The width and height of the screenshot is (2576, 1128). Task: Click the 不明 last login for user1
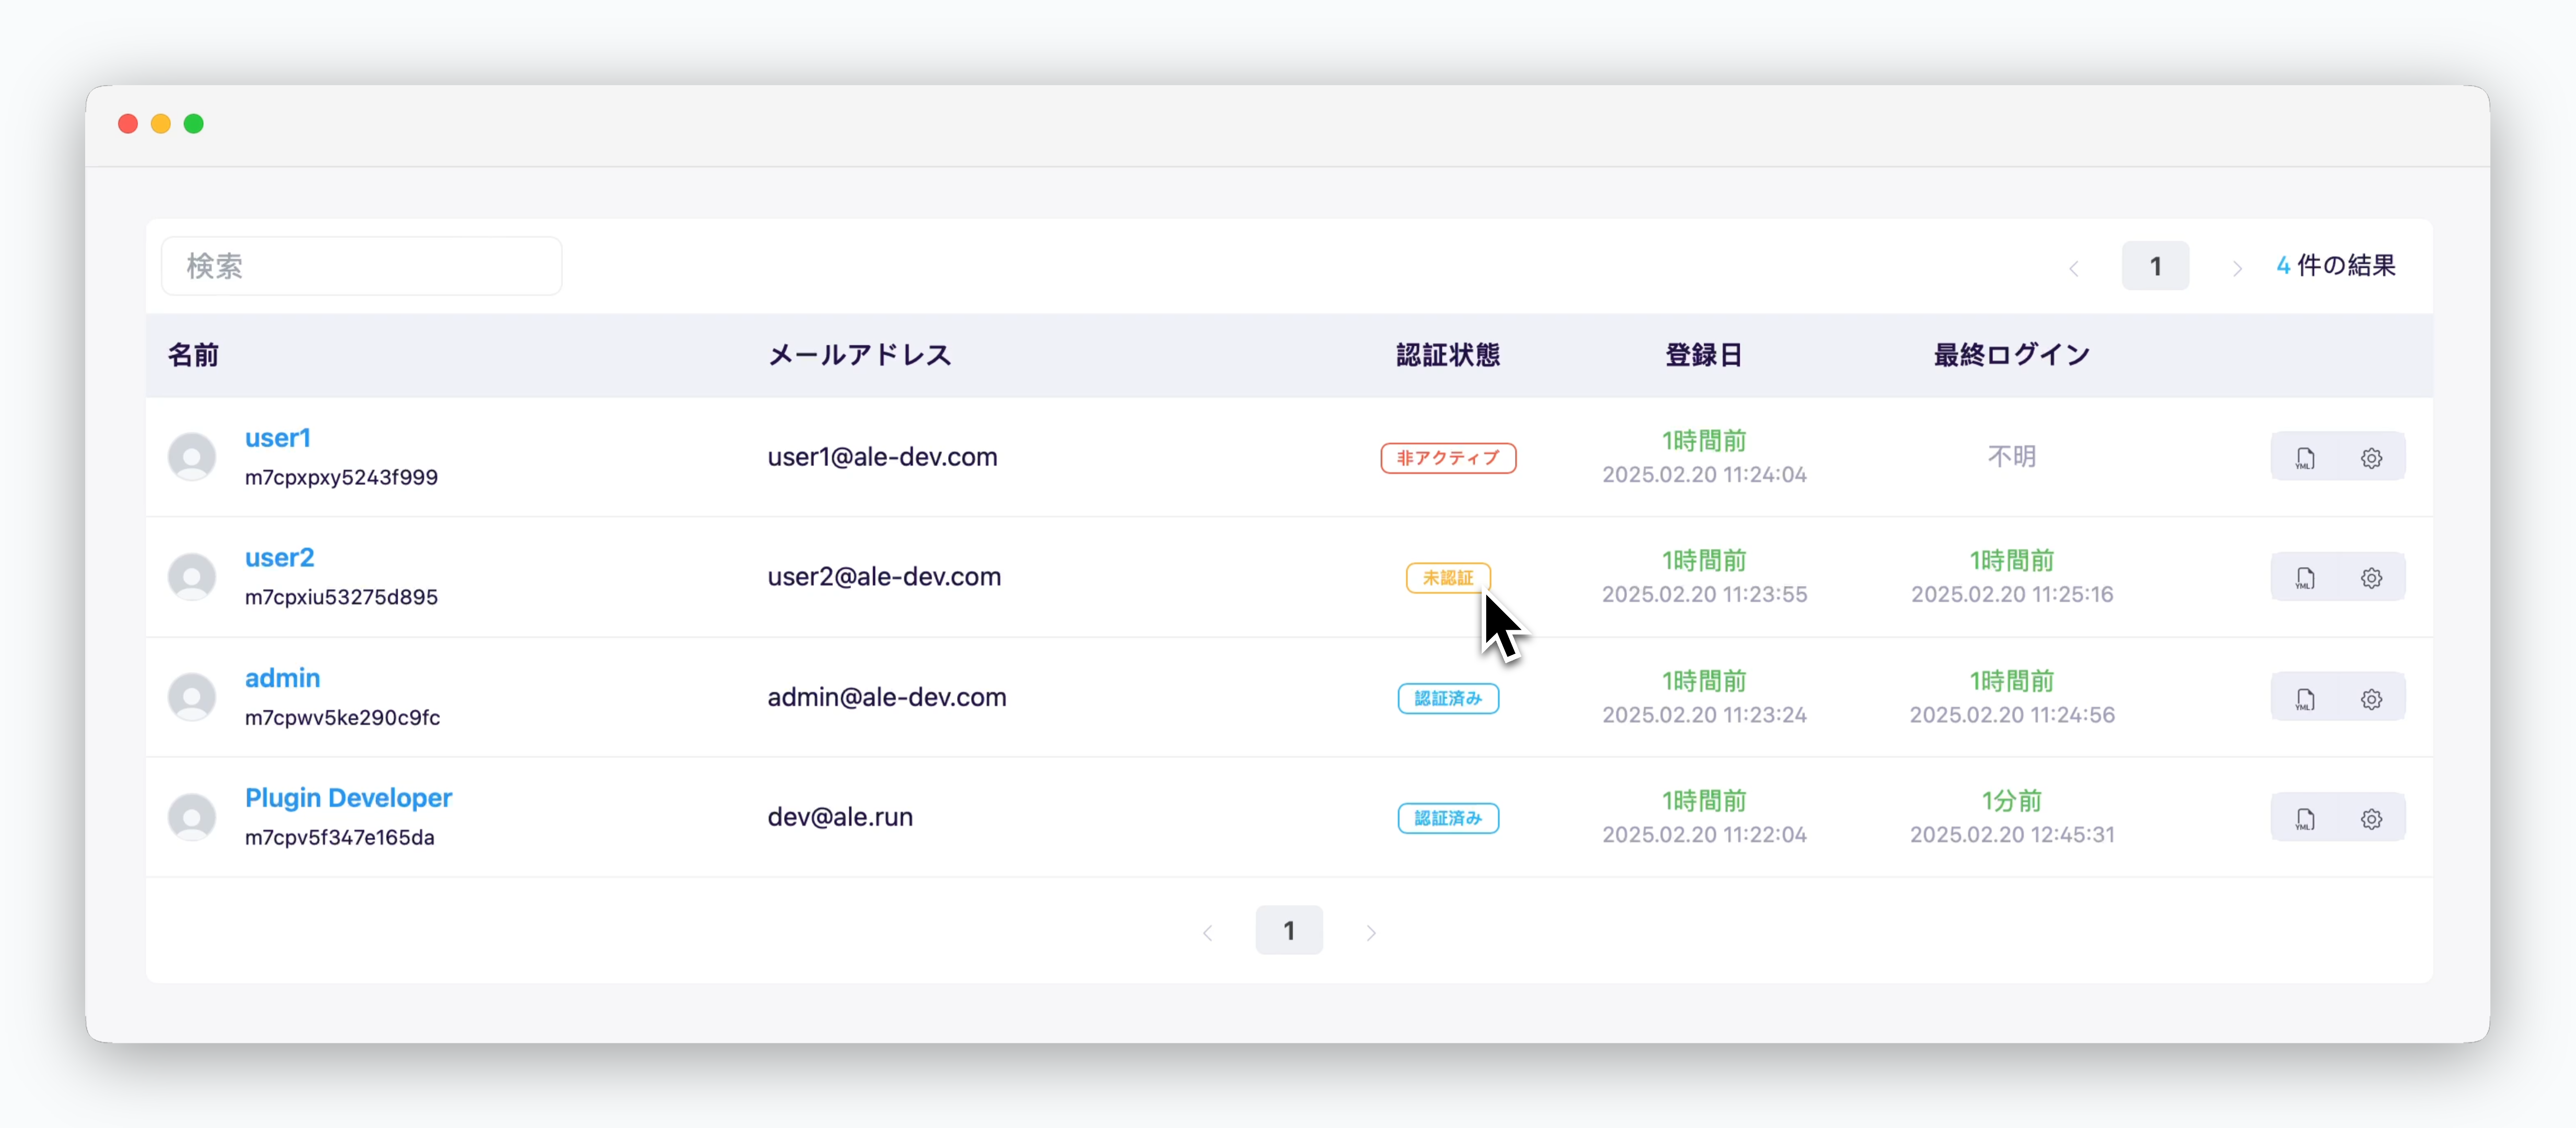tap(2012, 457)
